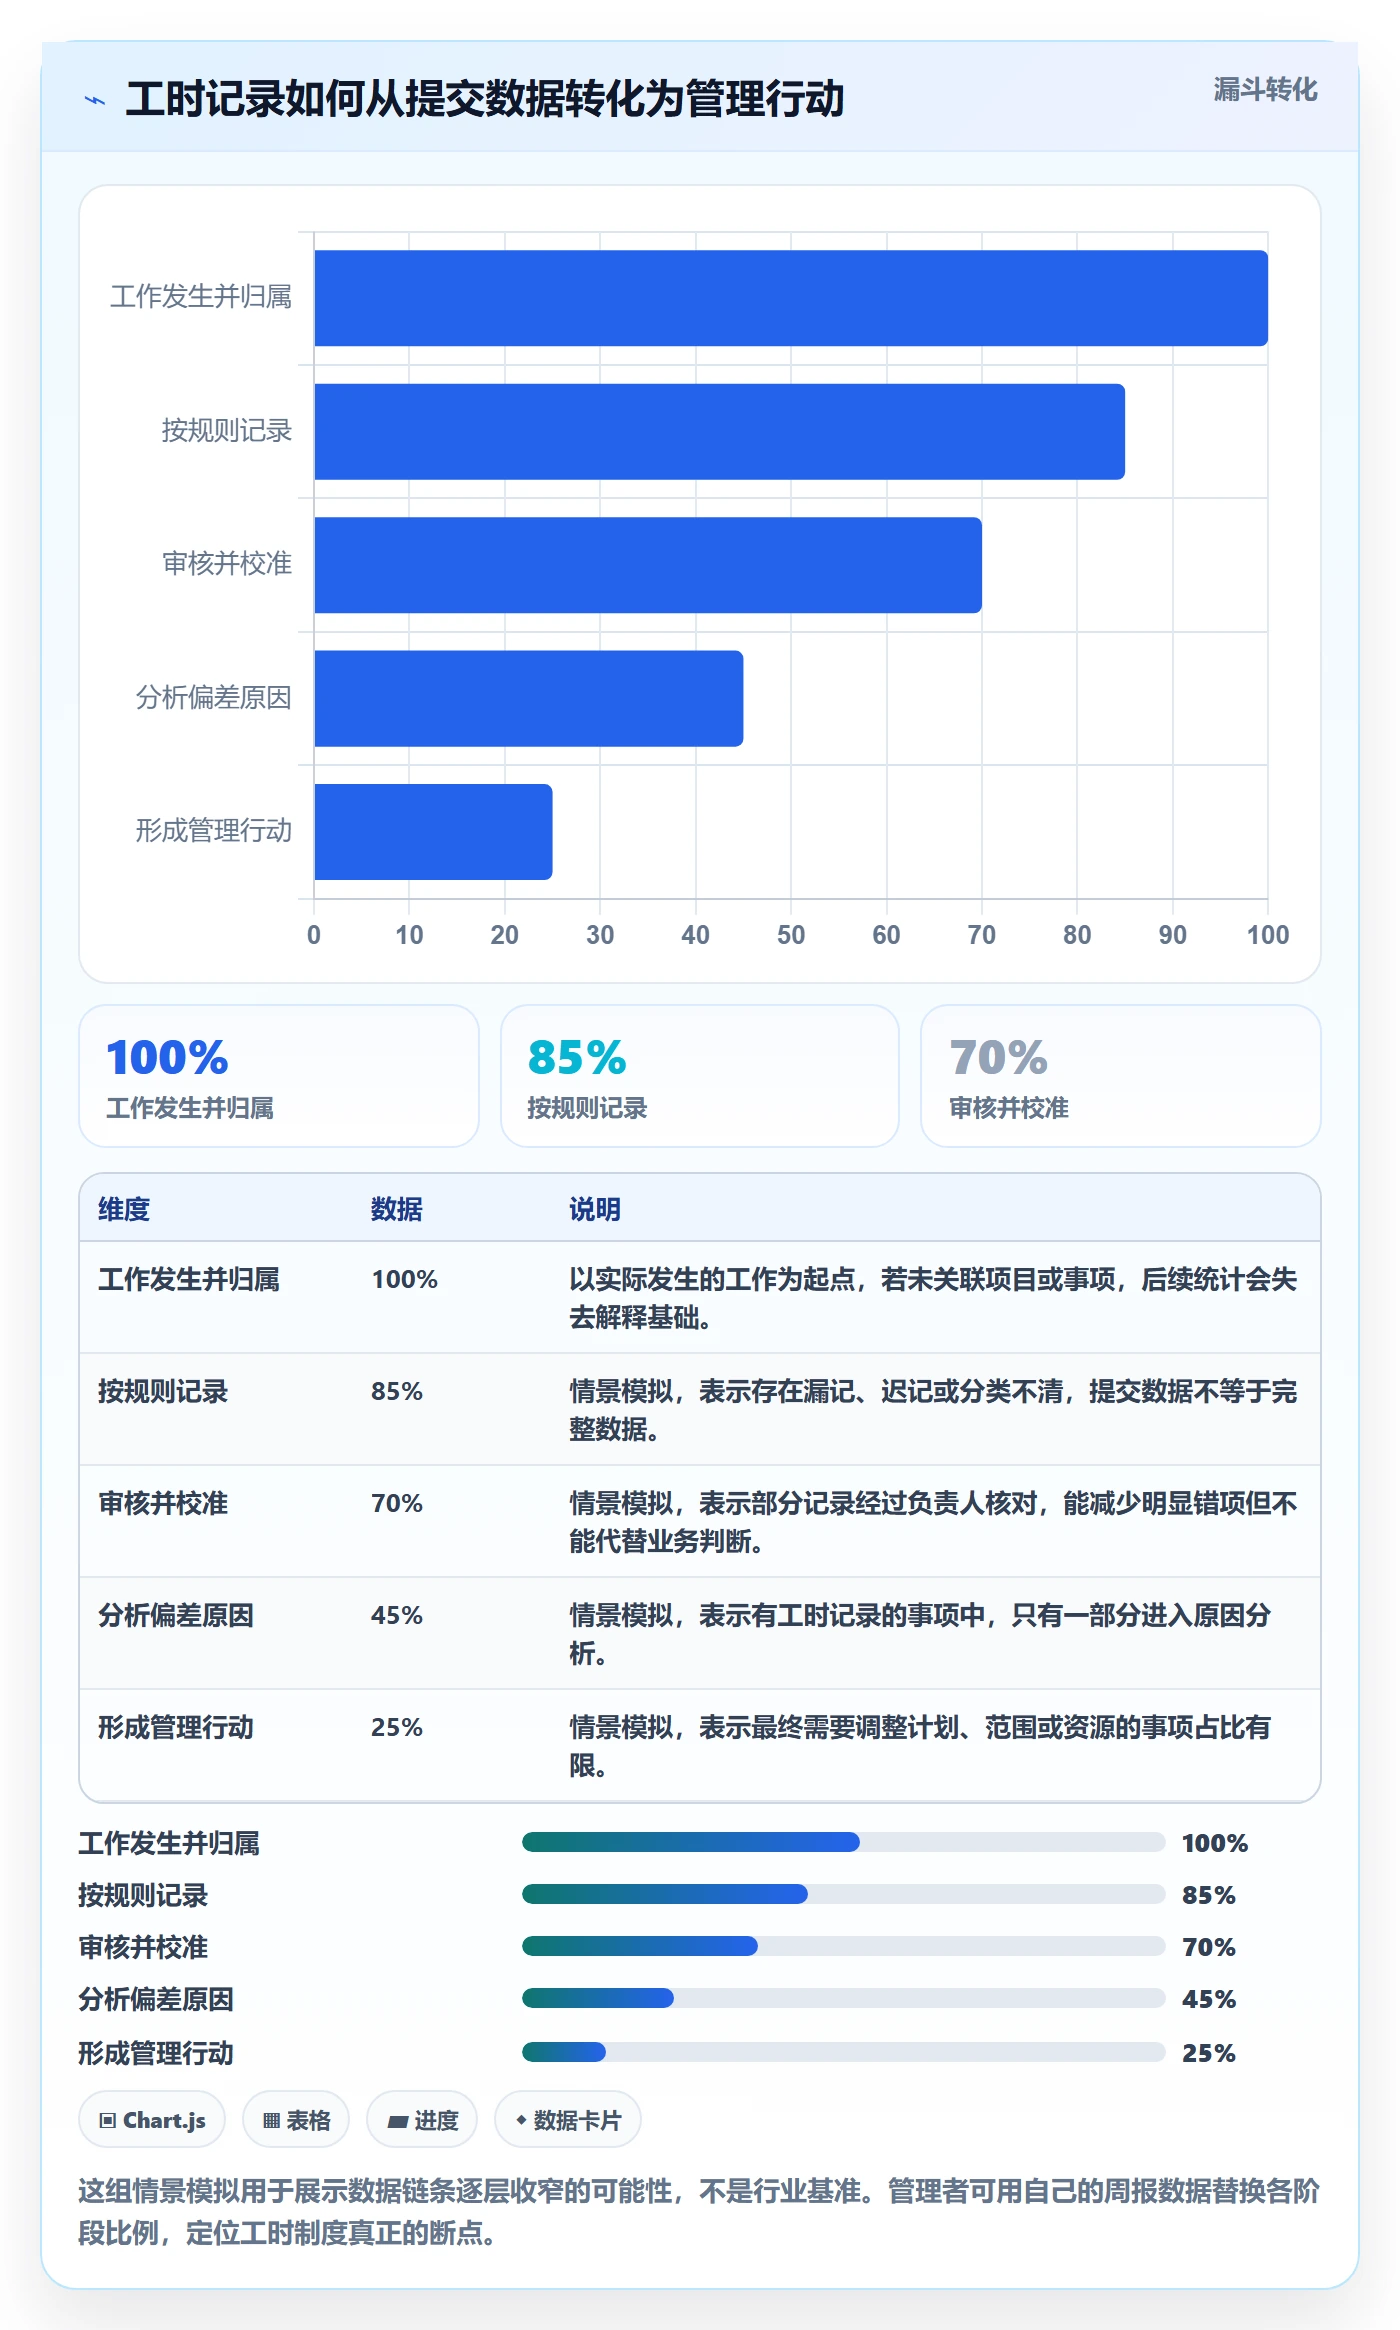Open the 100% 工作发生并归属 data card
This screenshot has width=1400, height=2330.
pos(279,1076)
